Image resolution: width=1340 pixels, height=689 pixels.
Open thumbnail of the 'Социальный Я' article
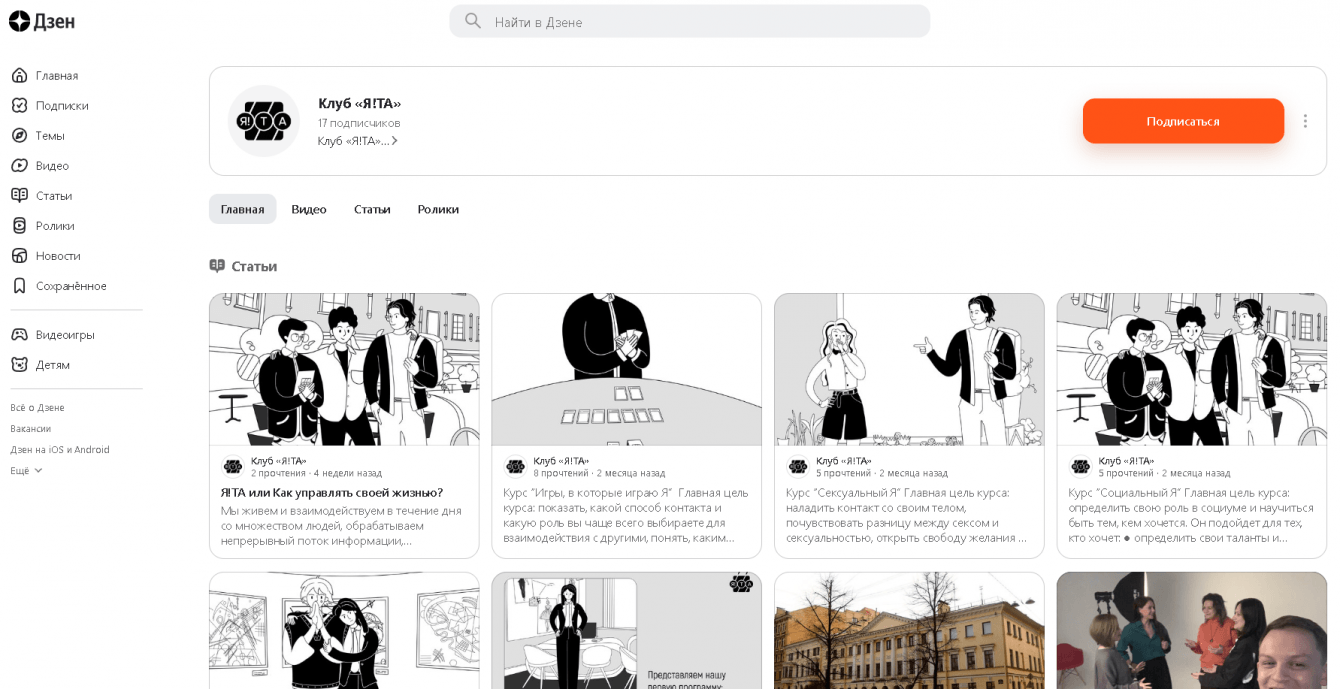click(x=1192, y=369)
